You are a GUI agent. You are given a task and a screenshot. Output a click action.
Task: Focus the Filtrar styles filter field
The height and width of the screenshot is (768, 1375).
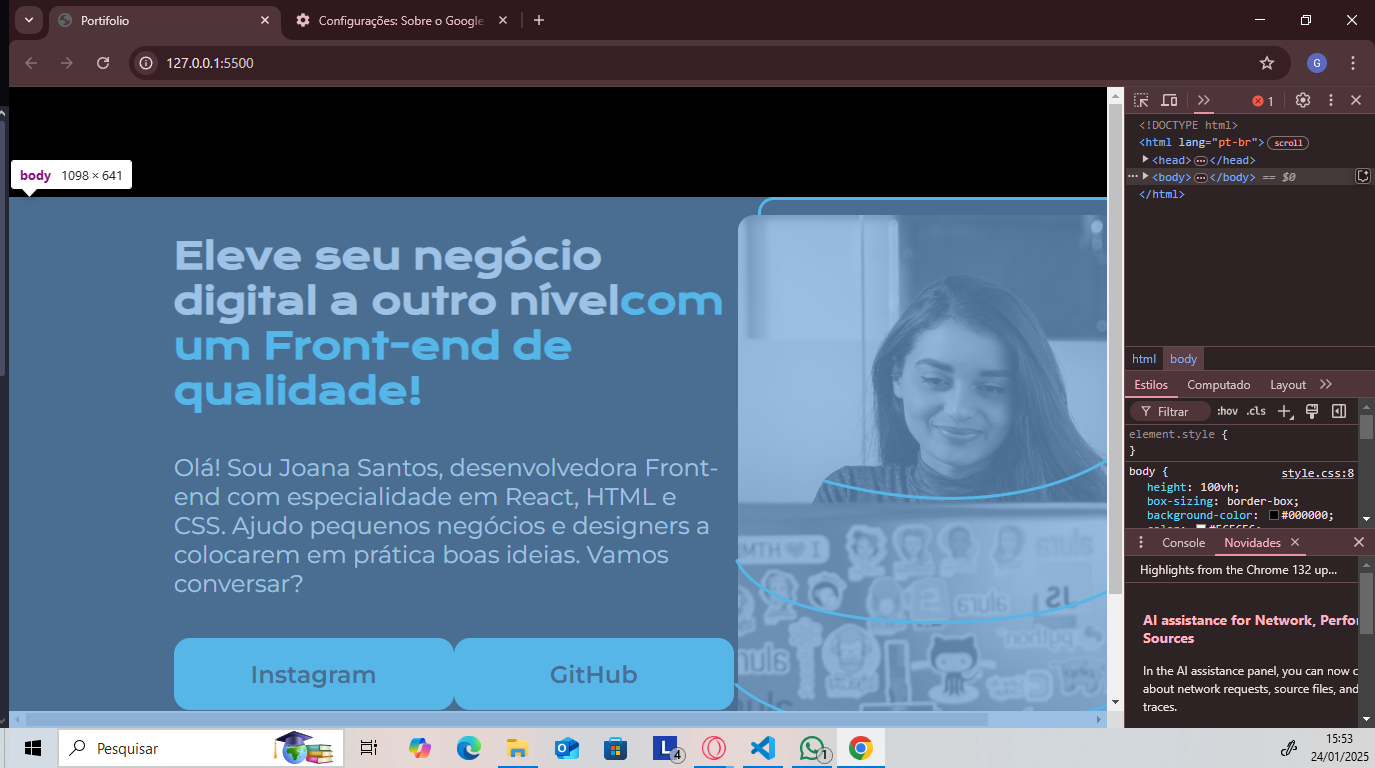(1170, 411)
